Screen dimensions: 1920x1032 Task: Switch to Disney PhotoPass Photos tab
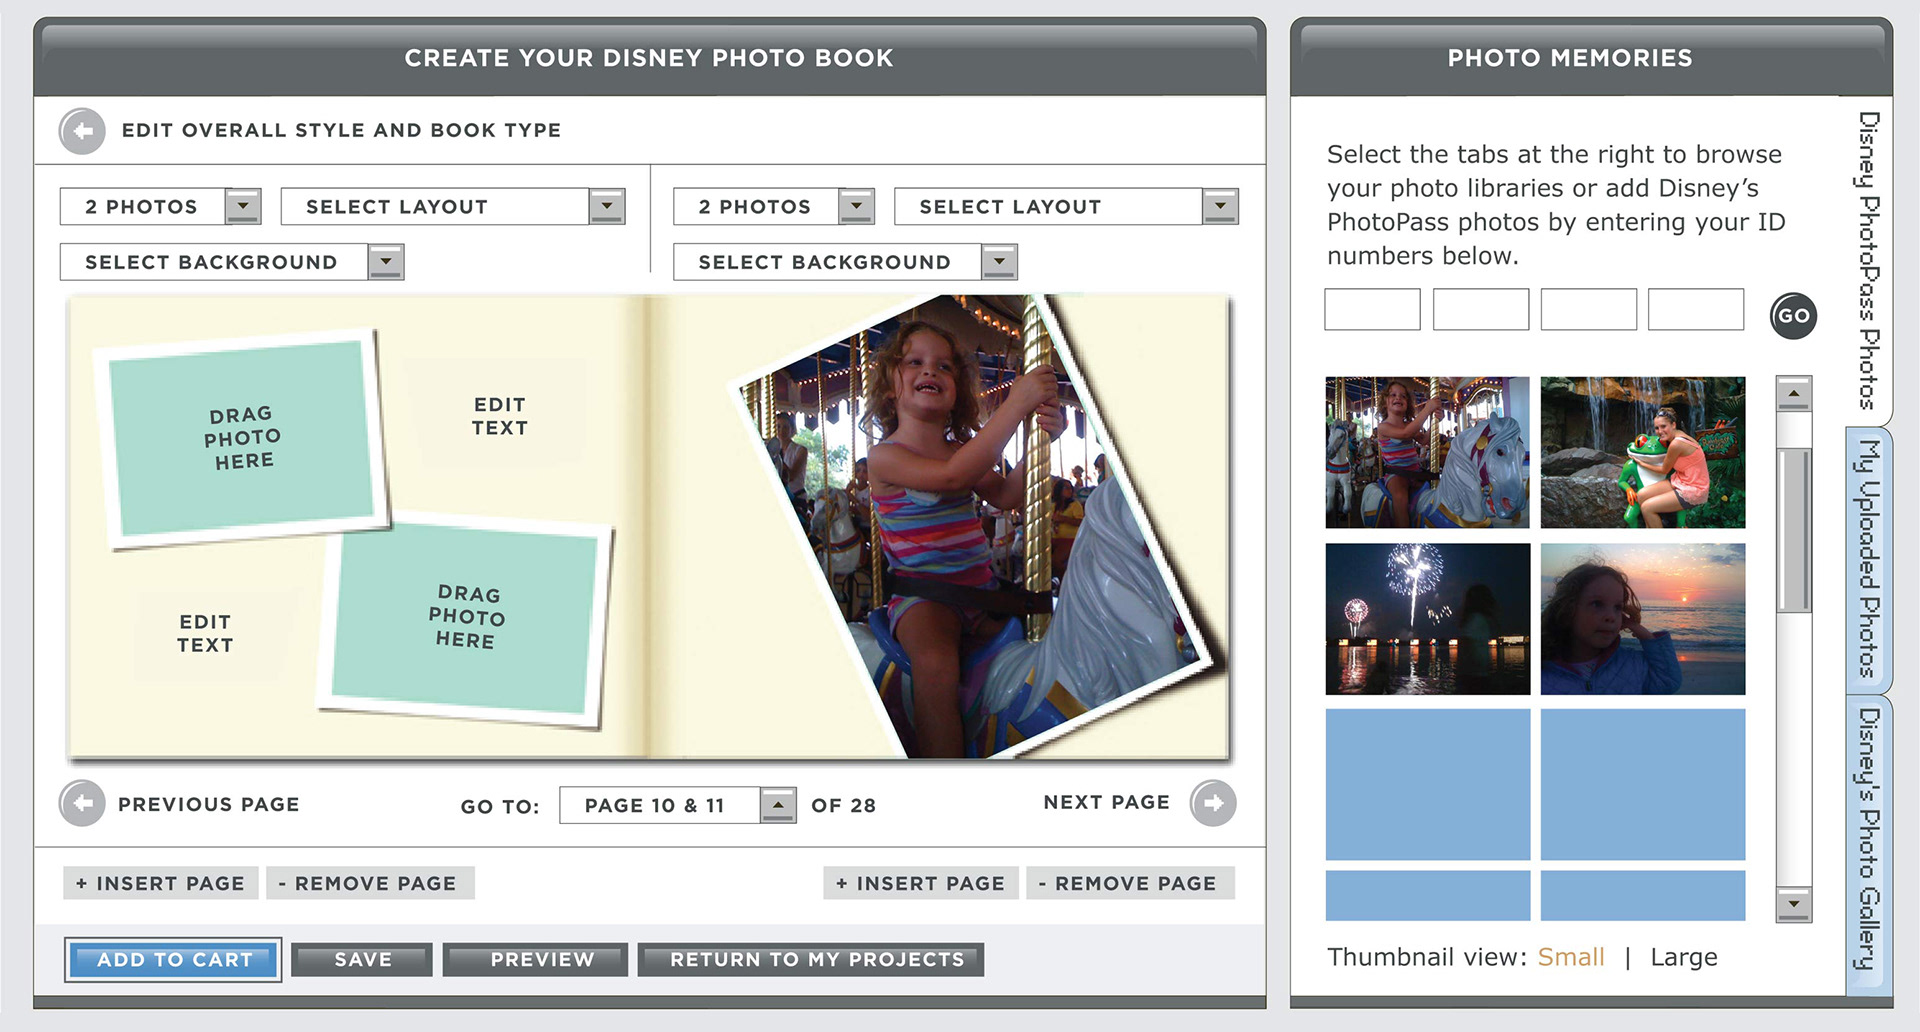pyautogui.click(x=1868, y=260)
